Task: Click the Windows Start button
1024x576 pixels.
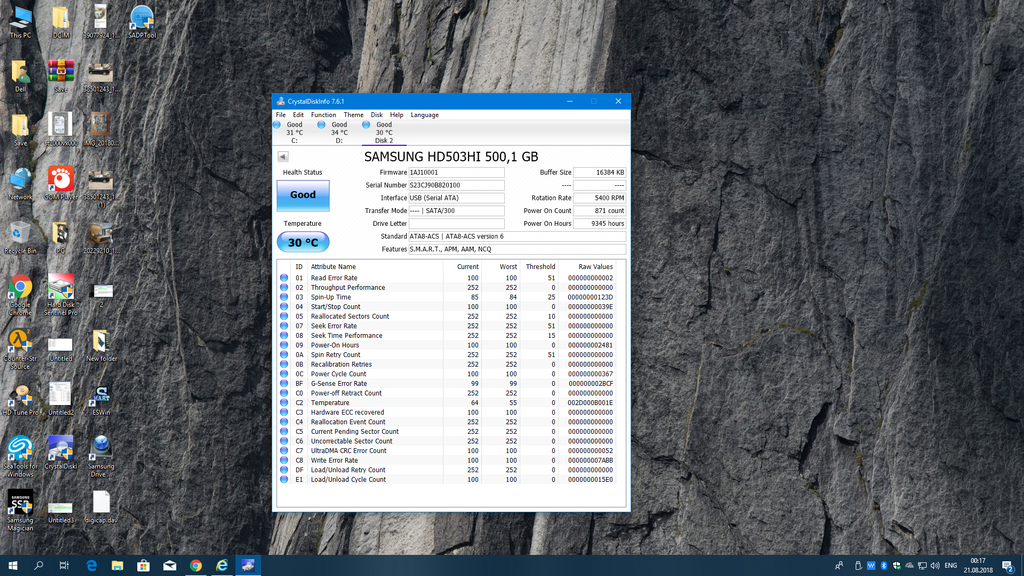Action: [13, 565]
